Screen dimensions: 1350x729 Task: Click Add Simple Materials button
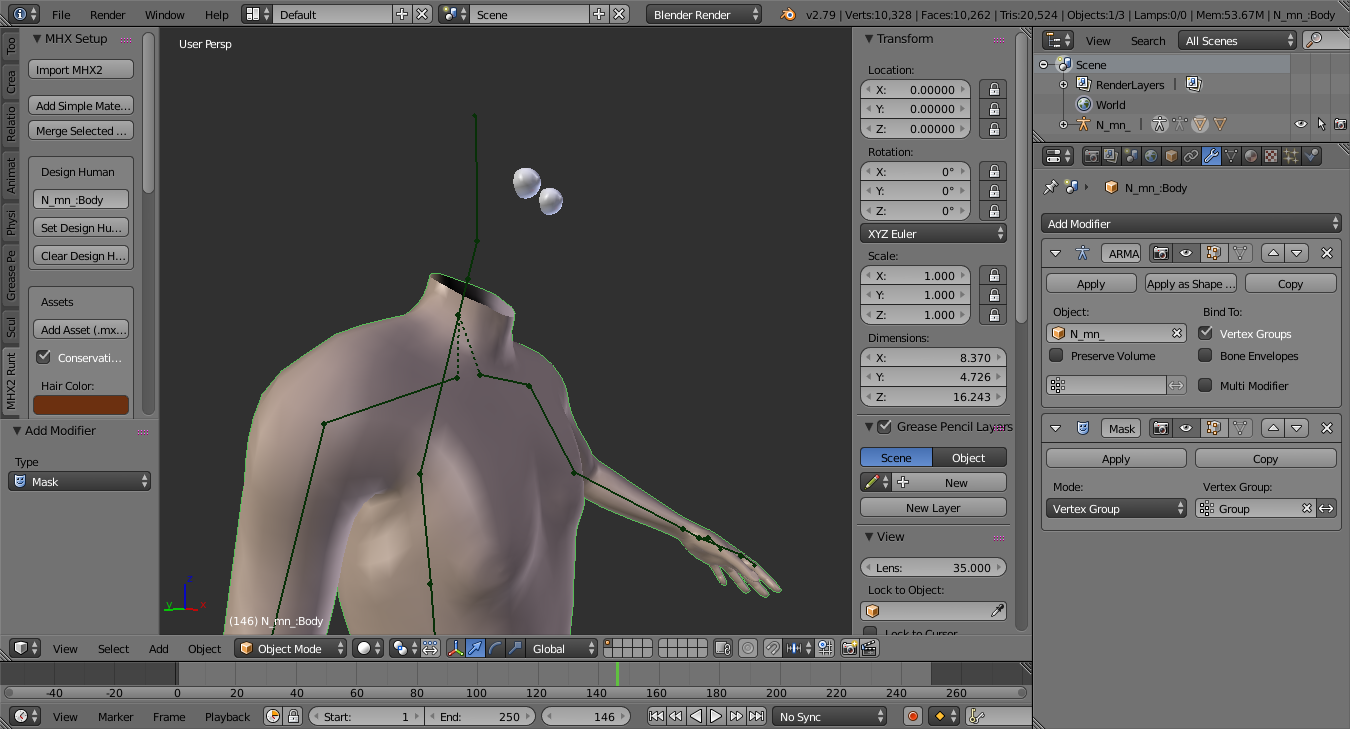click(80, 105)
